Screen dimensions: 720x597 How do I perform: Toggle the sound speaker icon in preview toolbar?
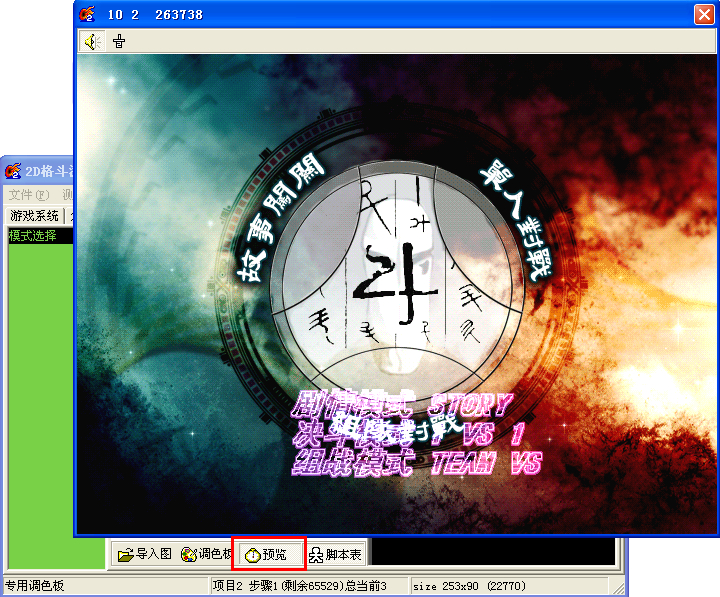pyautogui.click(x=92, y=42)
